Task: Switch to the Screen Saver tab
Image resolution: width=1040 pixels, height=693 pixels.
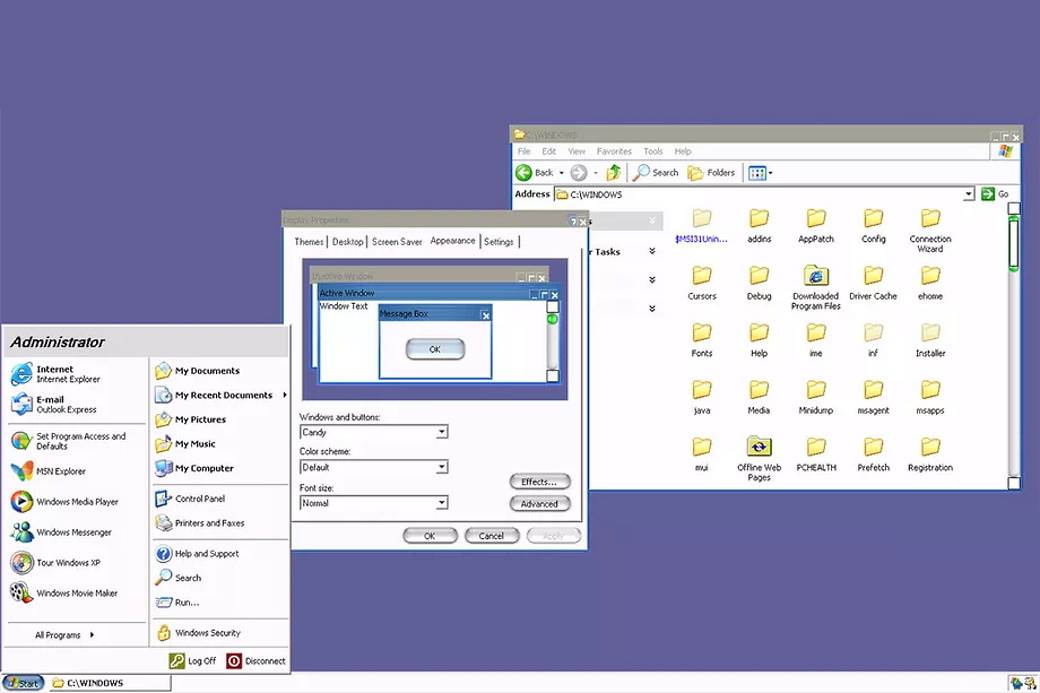Action: point(396,241)
